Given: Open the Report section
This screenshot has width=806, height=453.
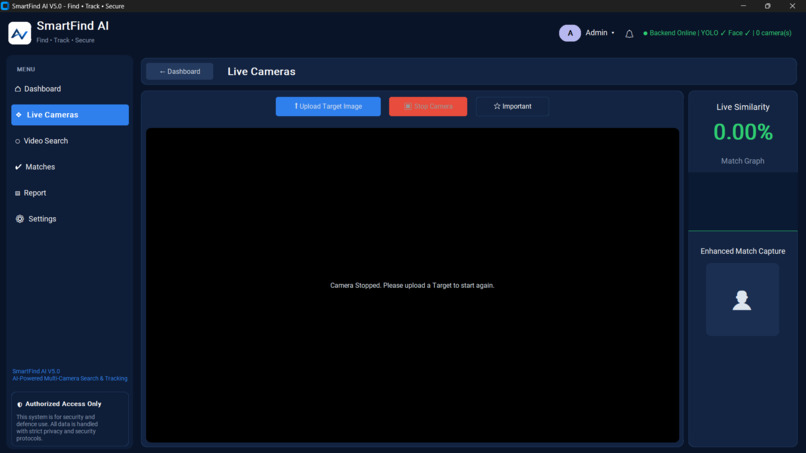Looking at the screenshot, I should point(70,193).
